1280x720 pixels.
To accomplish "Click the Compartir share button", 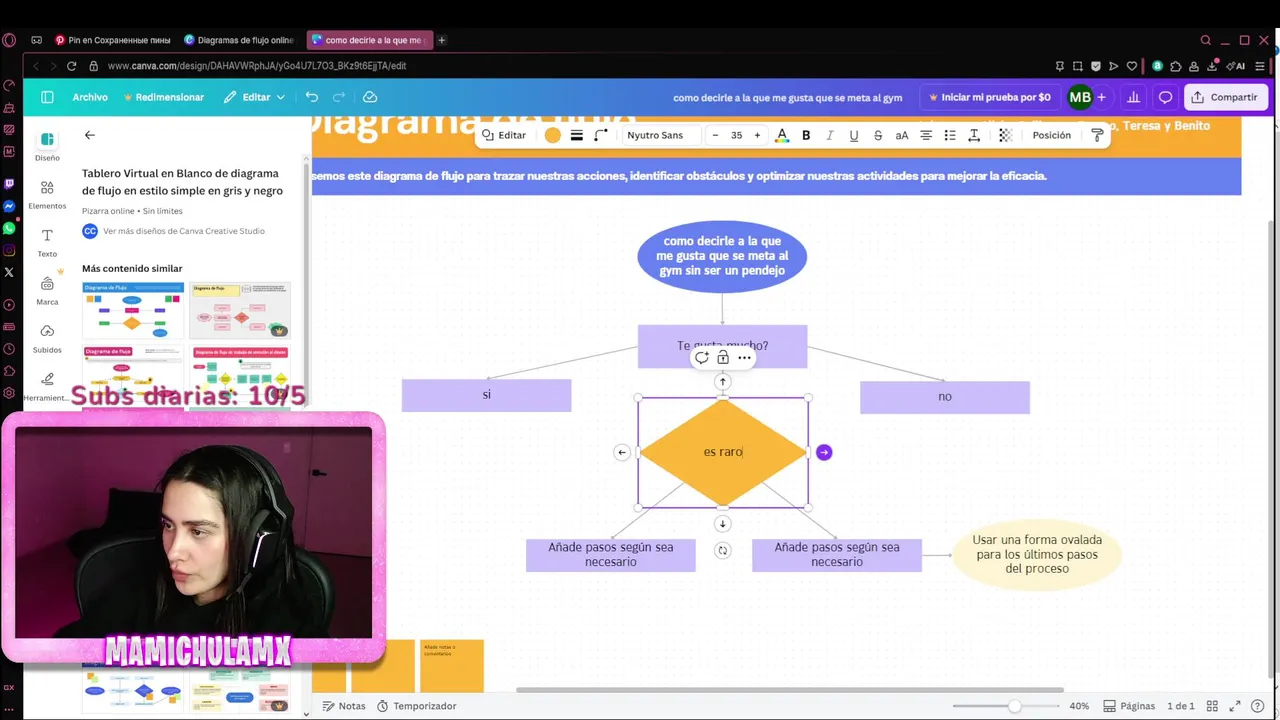I will 1226,97.
